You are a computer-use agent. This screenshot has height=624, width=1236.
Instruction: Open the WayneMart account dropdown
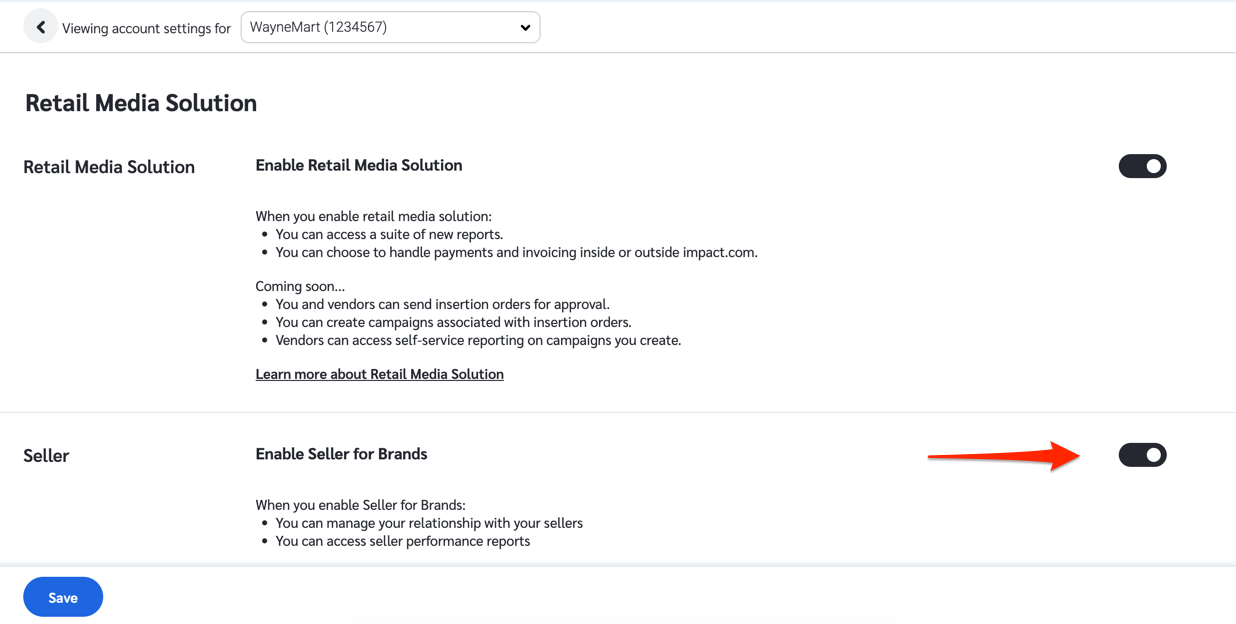389,28
